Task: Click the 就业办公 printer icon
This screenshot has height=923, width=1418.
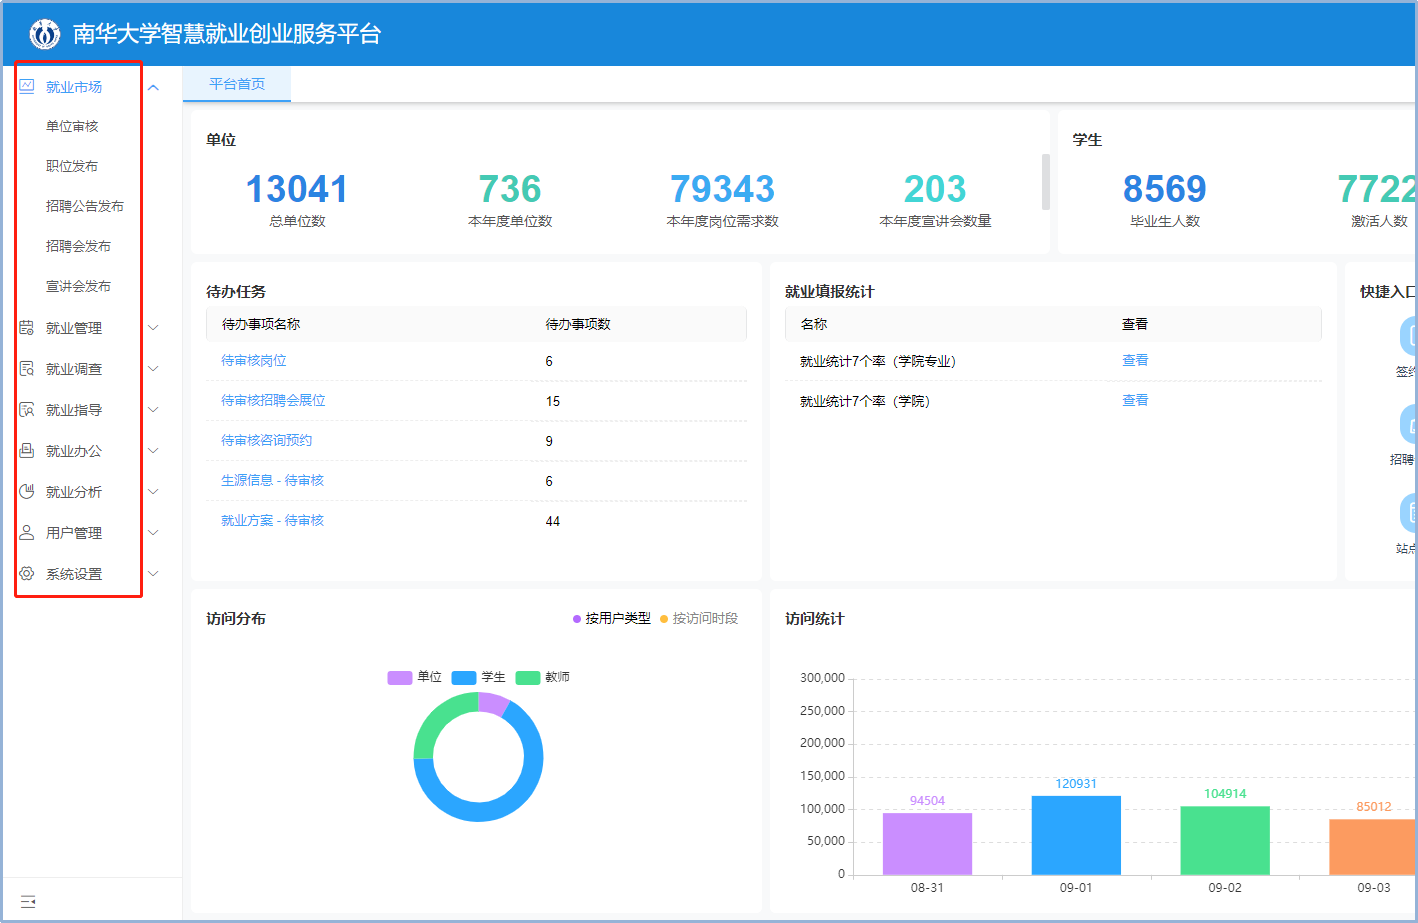Action: [x=27, y=451]
